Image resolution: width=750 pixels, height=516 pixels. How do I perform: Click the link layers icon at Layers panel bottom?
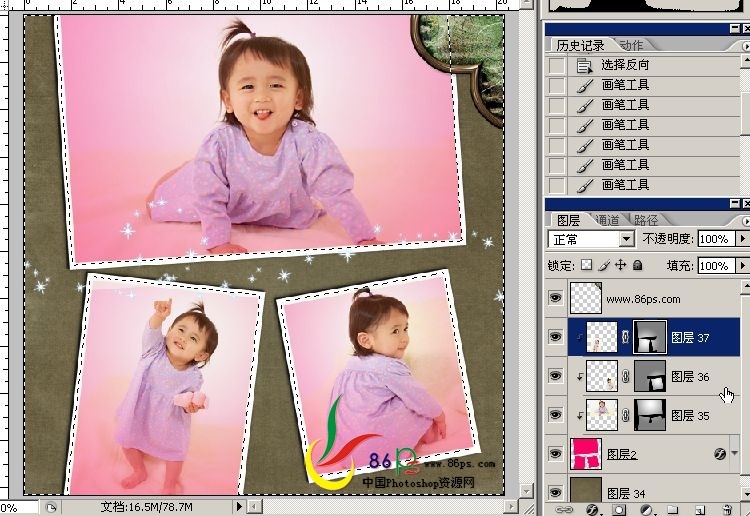(x=564, y=510)
